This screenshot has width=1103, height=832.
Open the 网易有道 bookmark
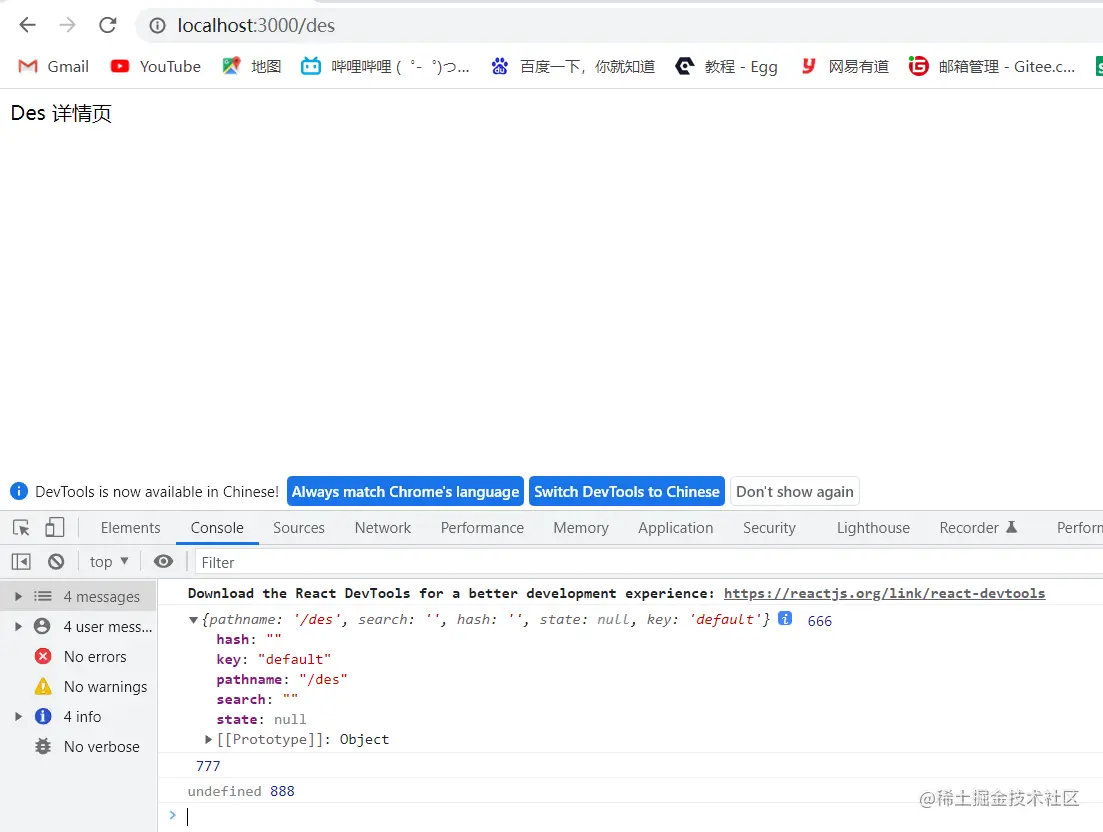844,66
